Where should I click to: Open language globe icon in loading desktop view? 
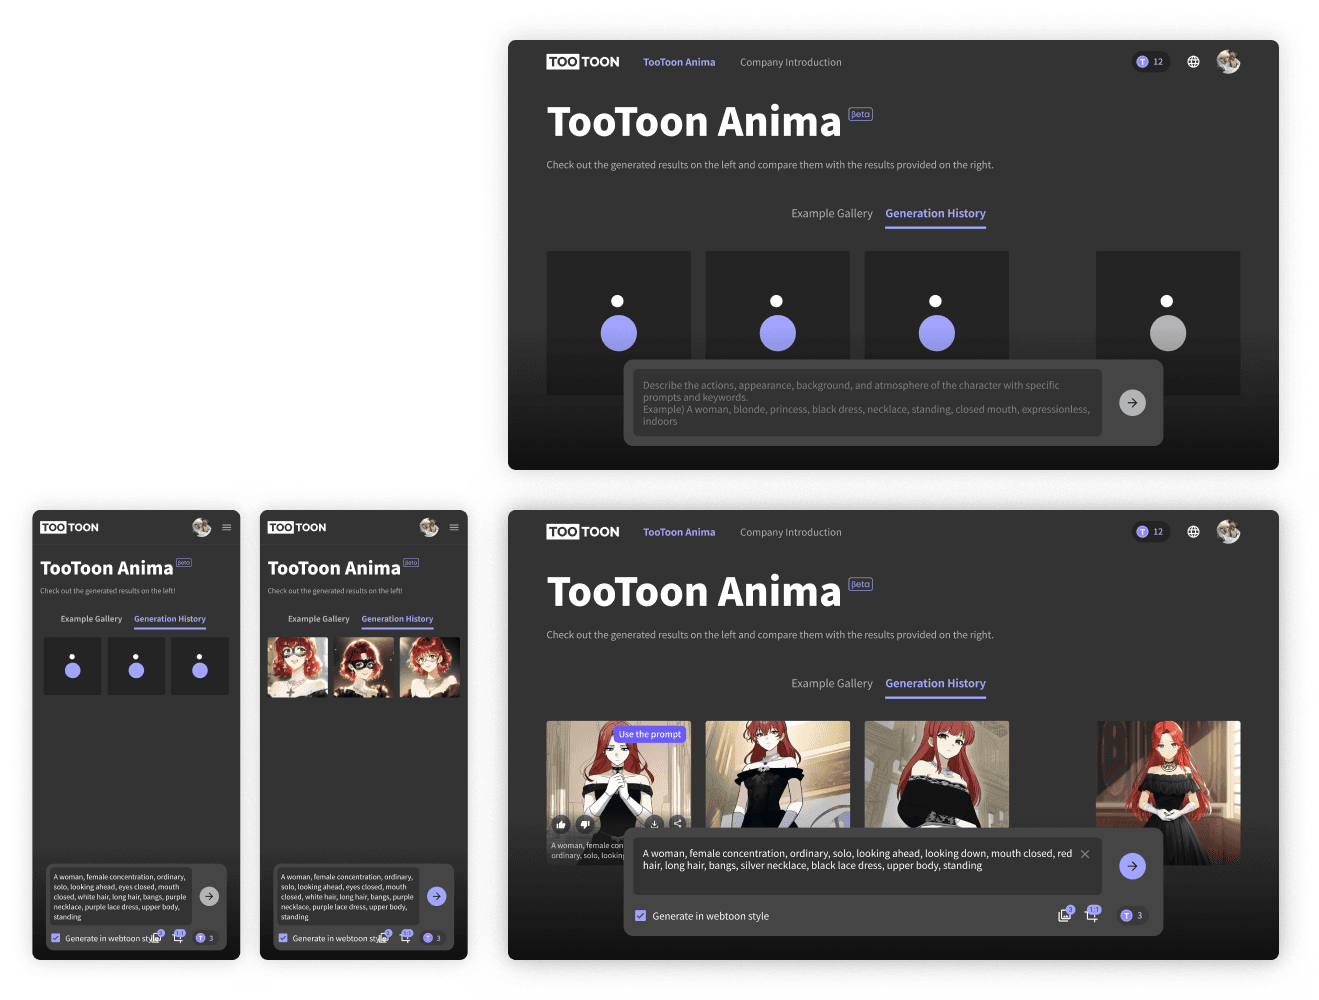pyautogui.click(x=1193, y=62)
